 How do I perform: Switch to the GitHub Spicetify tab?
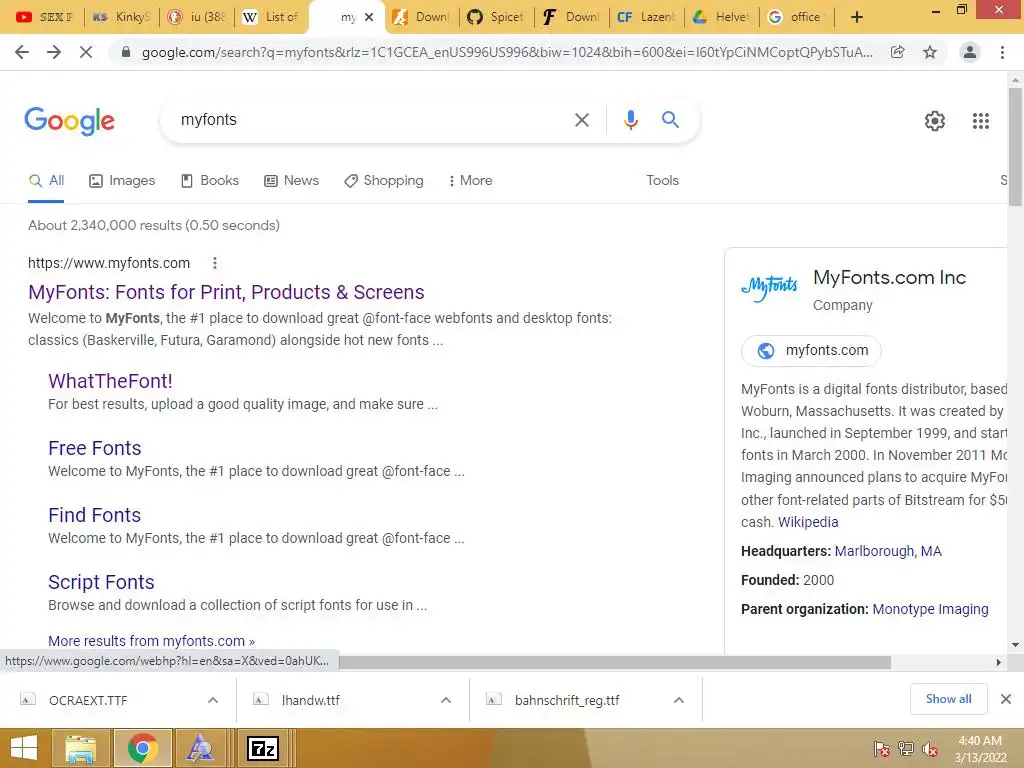click(x=496, y=17)
